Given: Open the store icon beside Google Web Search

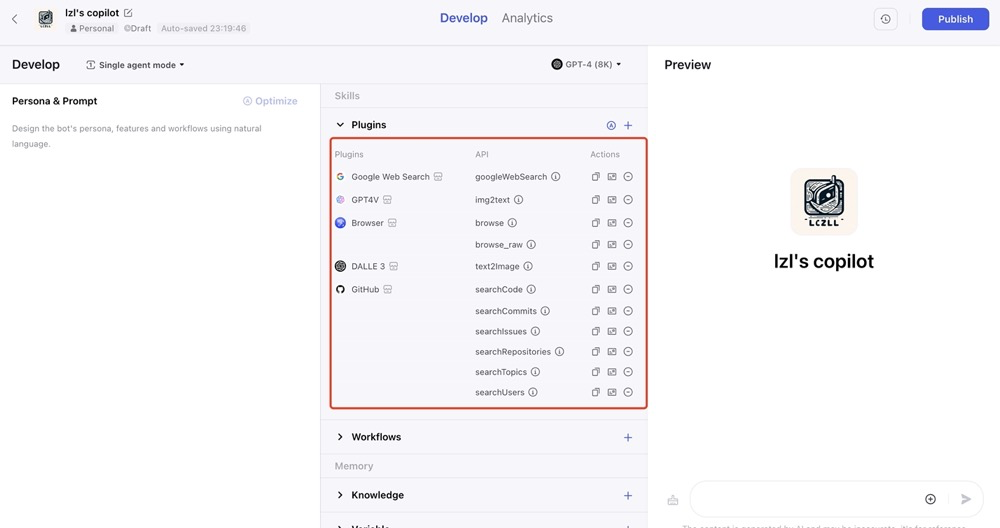Looking at the screenshot, I should (x=438, y=177).
